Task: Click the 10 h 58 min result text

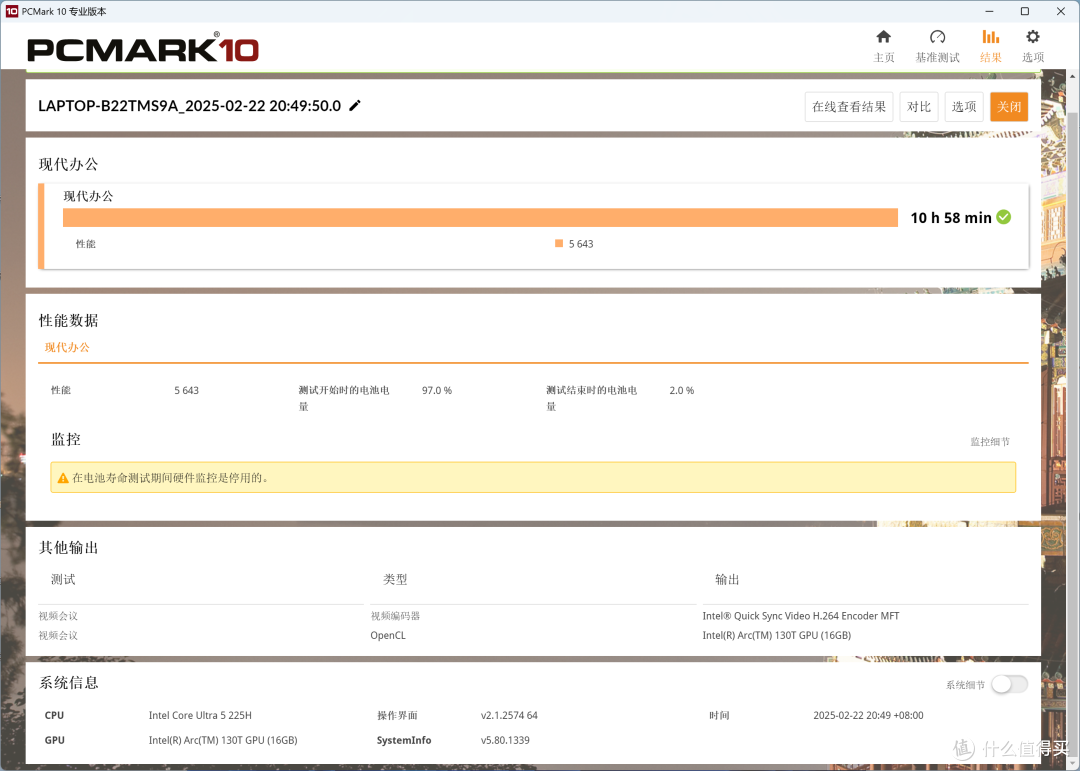Action: click(x=951, y=218)
